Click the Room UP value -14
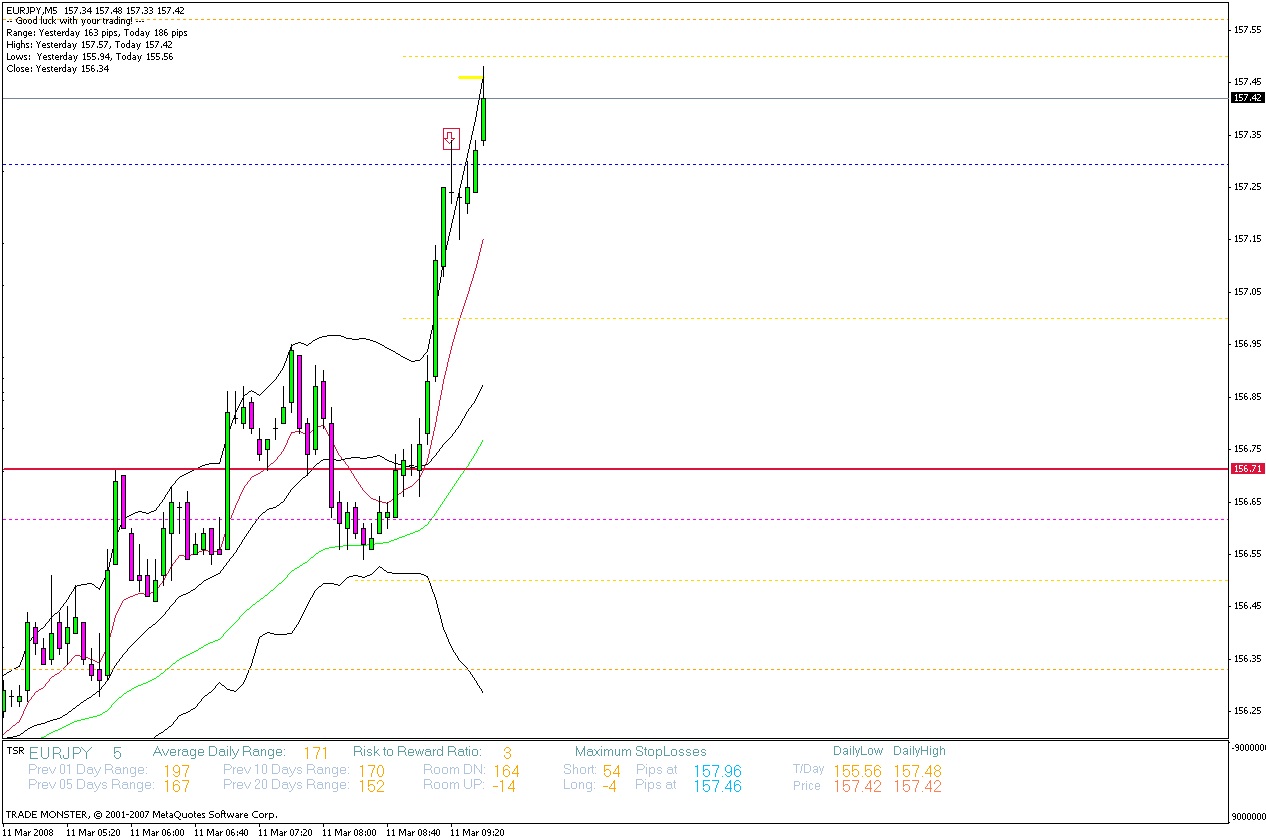The width and height of the screenshot is (1266, 840). tap(504, 786)
